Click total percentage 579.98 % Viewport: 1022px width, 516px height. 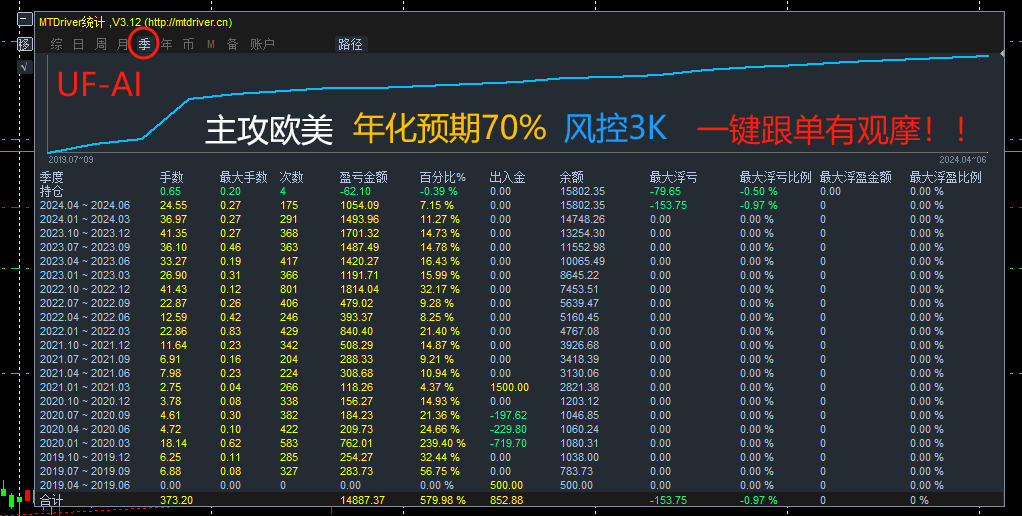click(x=443, y=500)
